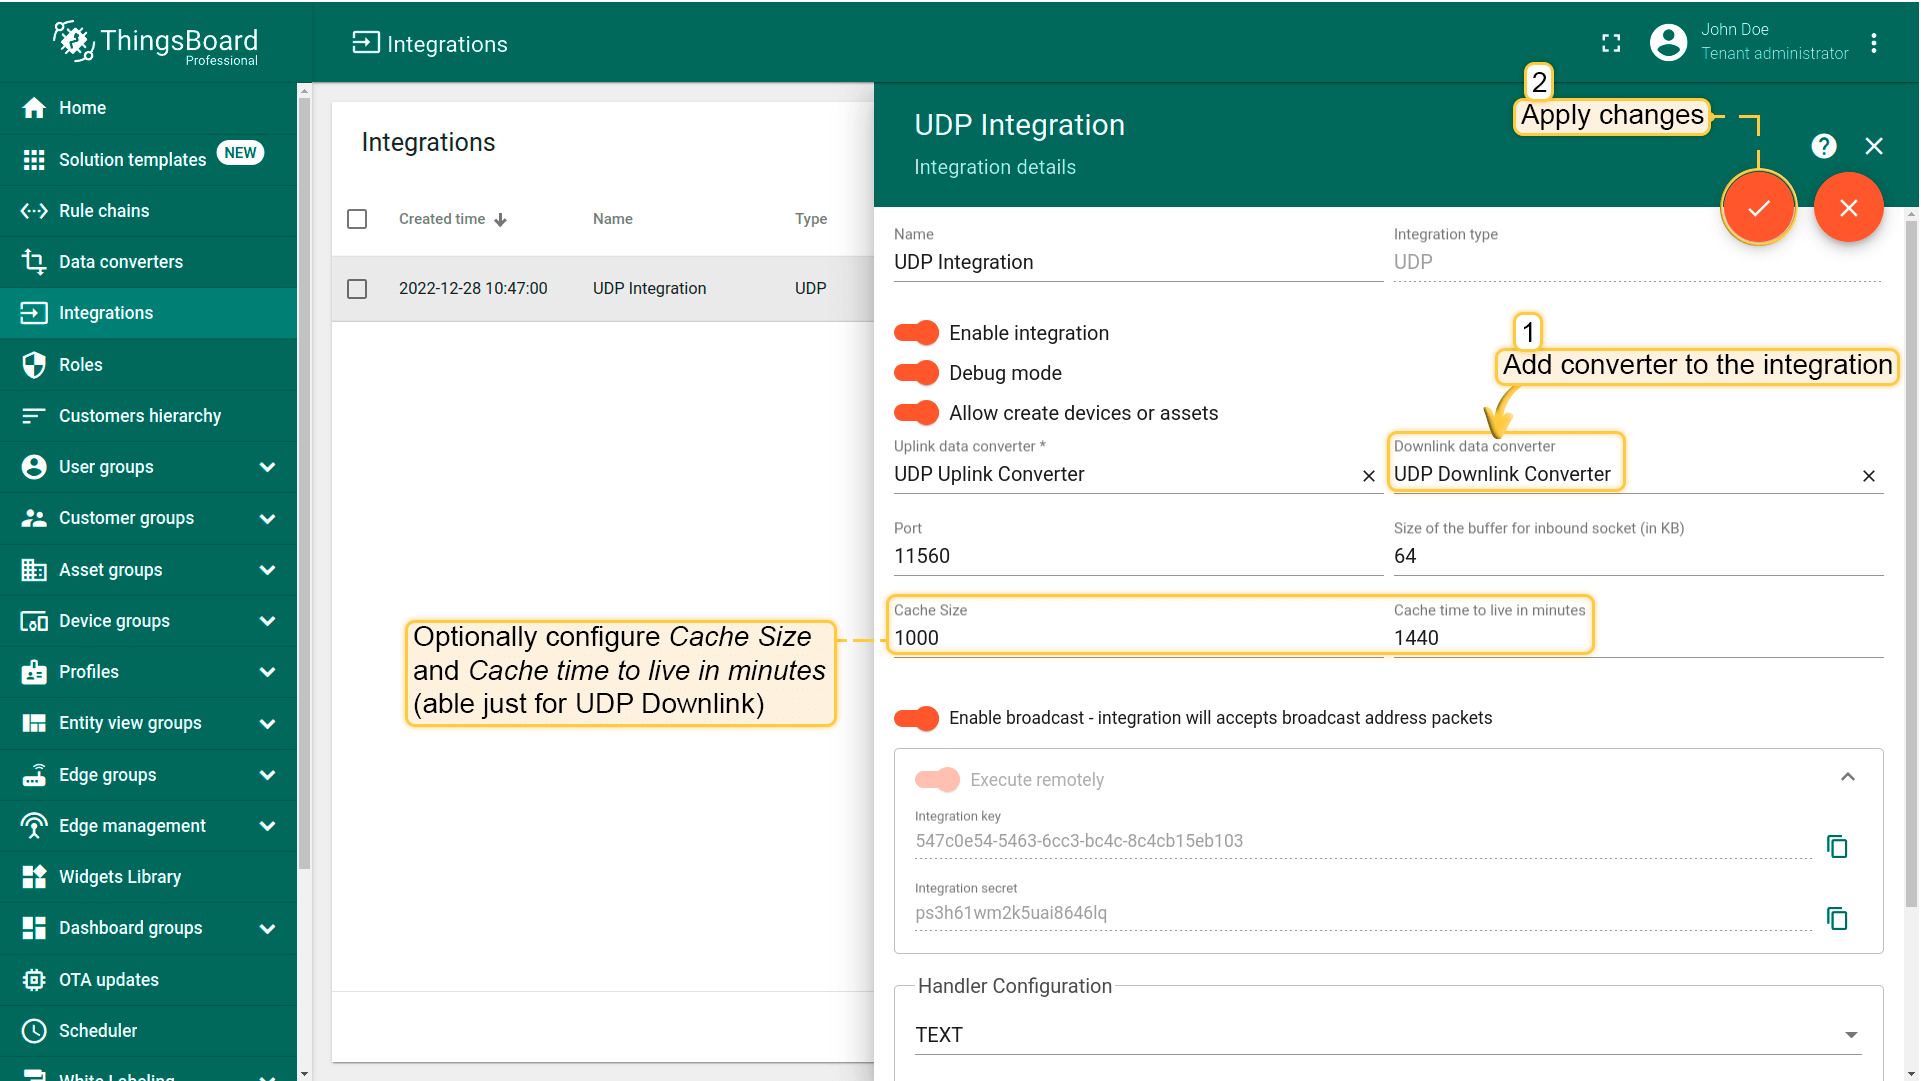Screen dimensions: 1921x1081
Task: Expand Edge groups chevron
Action: pos(267,775)
